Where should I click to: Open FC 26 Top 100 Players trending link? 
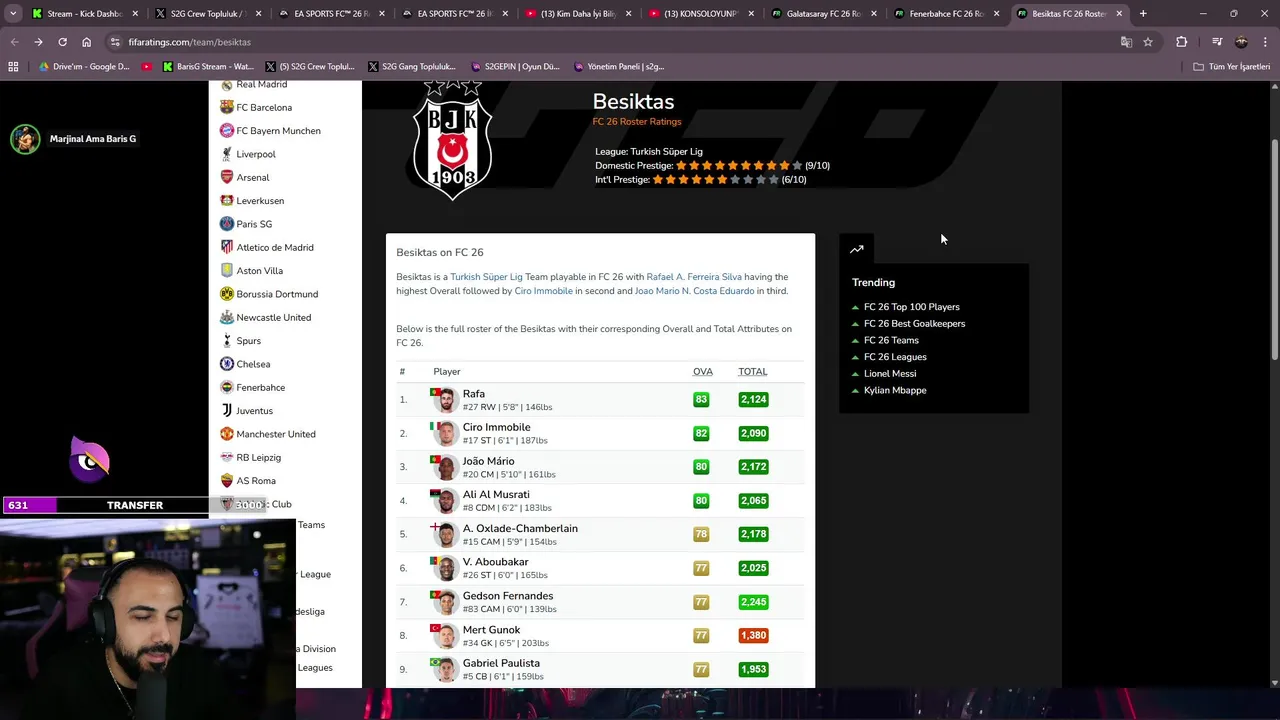point(911,307)
